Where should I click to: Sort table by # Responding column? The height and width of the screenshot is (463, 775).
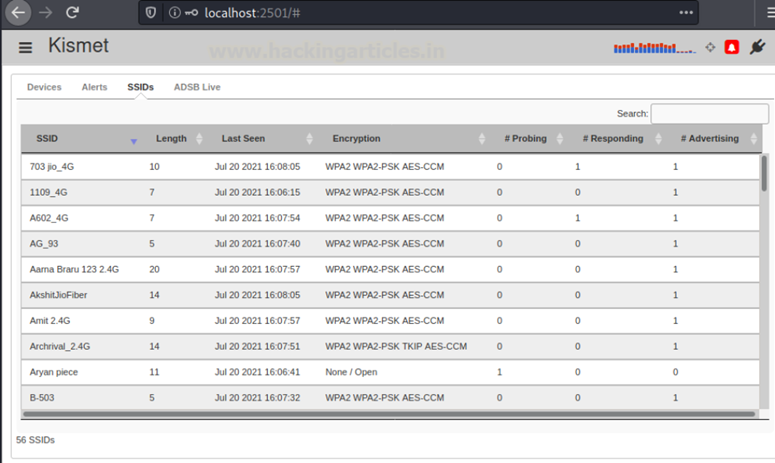point(616,138)
